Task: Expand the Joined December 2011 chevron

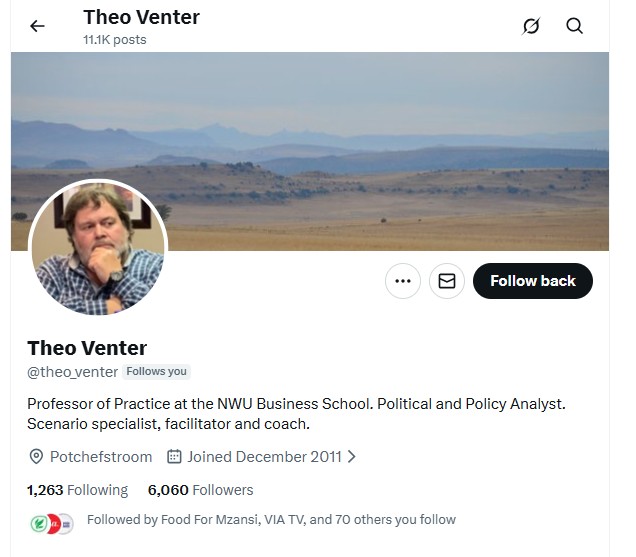Action: (352, 457)
